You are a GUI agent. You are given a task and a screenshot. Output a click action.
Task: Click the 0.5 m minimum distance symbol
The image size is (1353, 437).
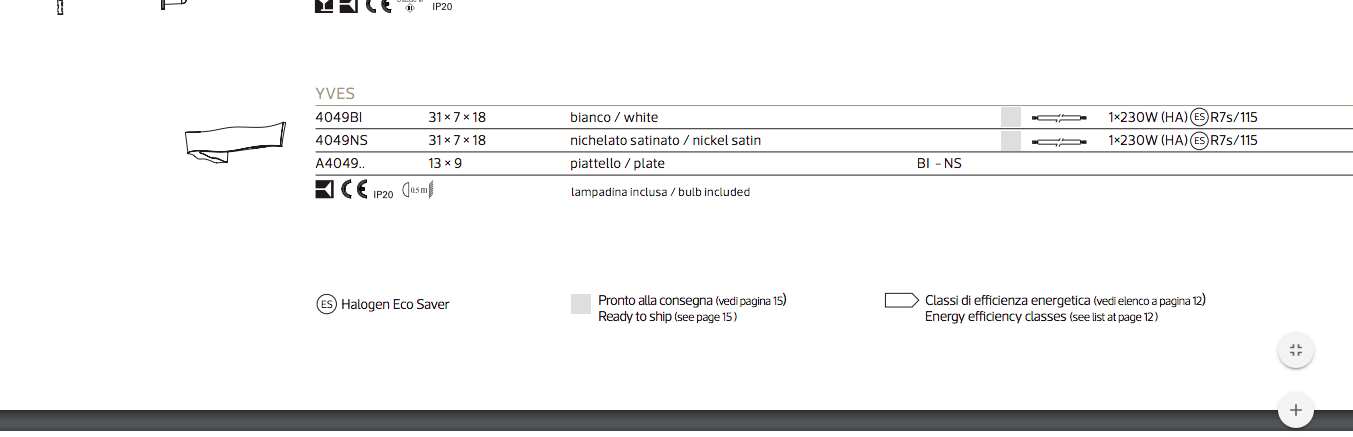point(418,190)
